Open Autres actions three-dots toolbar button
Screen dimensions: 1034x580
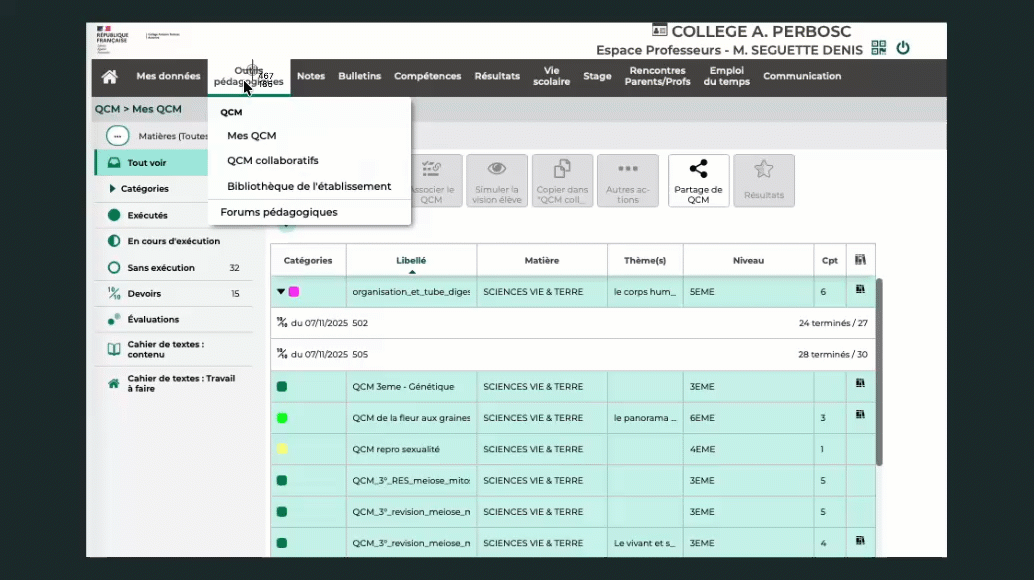tap(627, 181)
